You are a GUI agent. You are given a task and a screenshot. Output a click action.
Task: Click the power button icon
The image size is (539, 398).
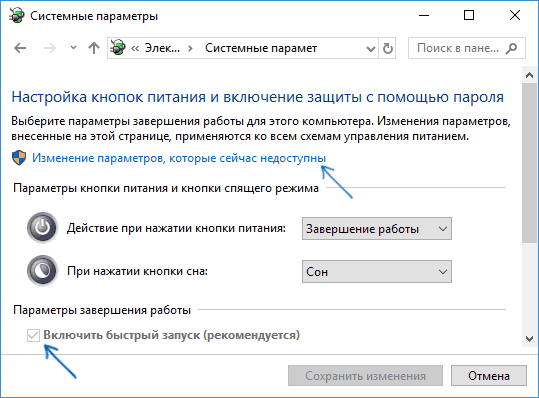(x=43, y=228)
